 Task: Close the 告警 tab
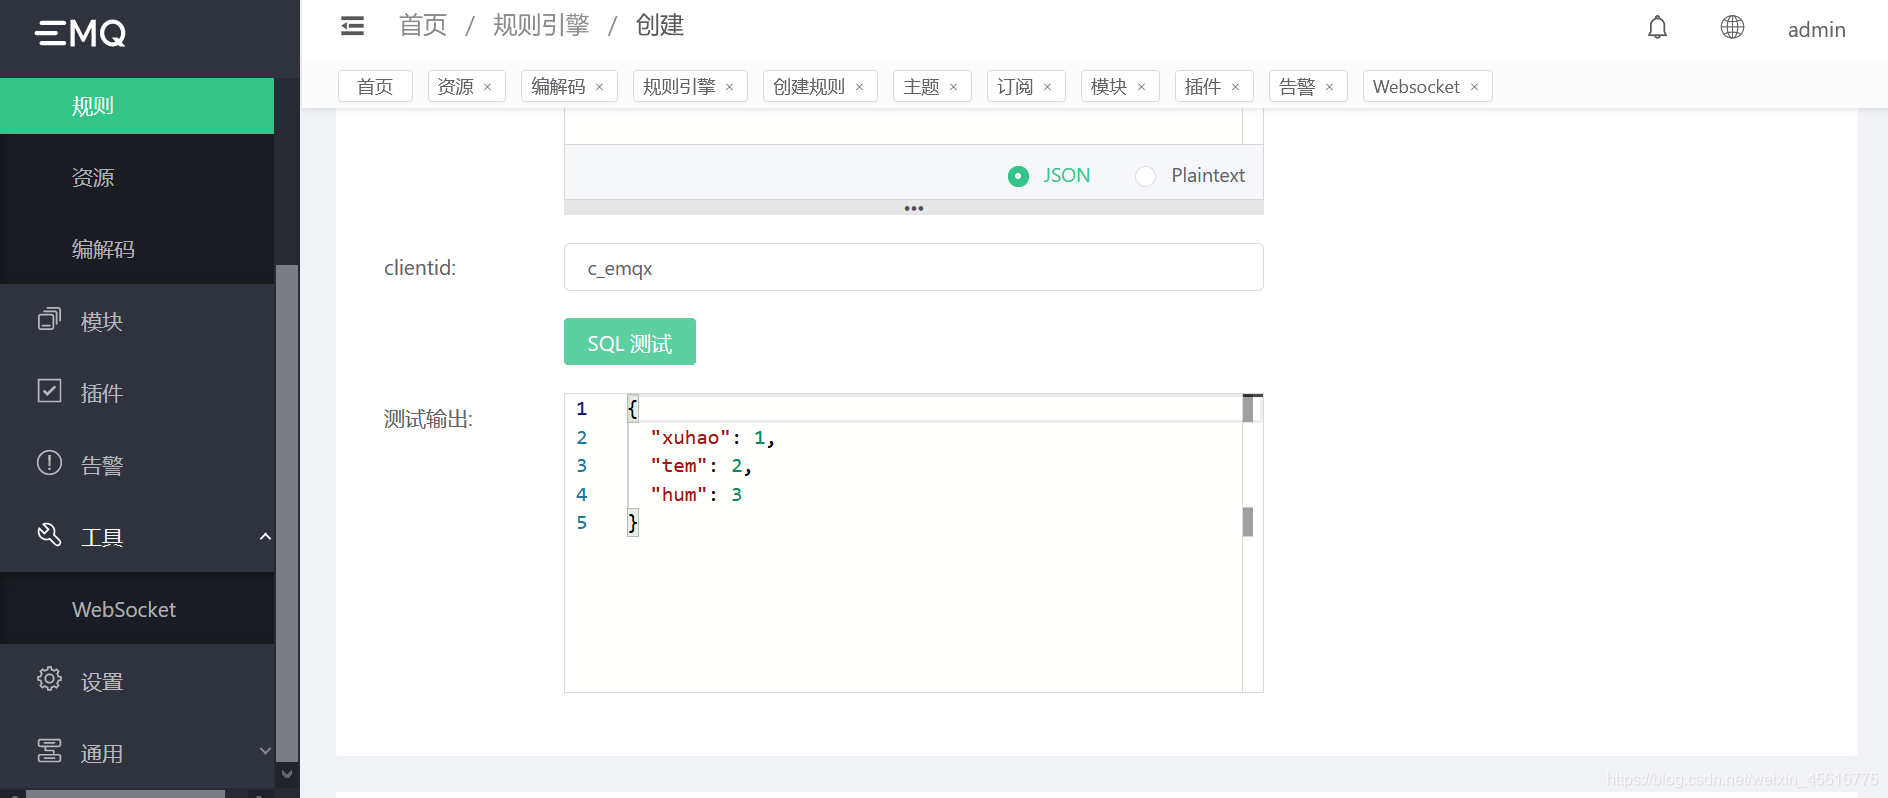point(1330,87)
